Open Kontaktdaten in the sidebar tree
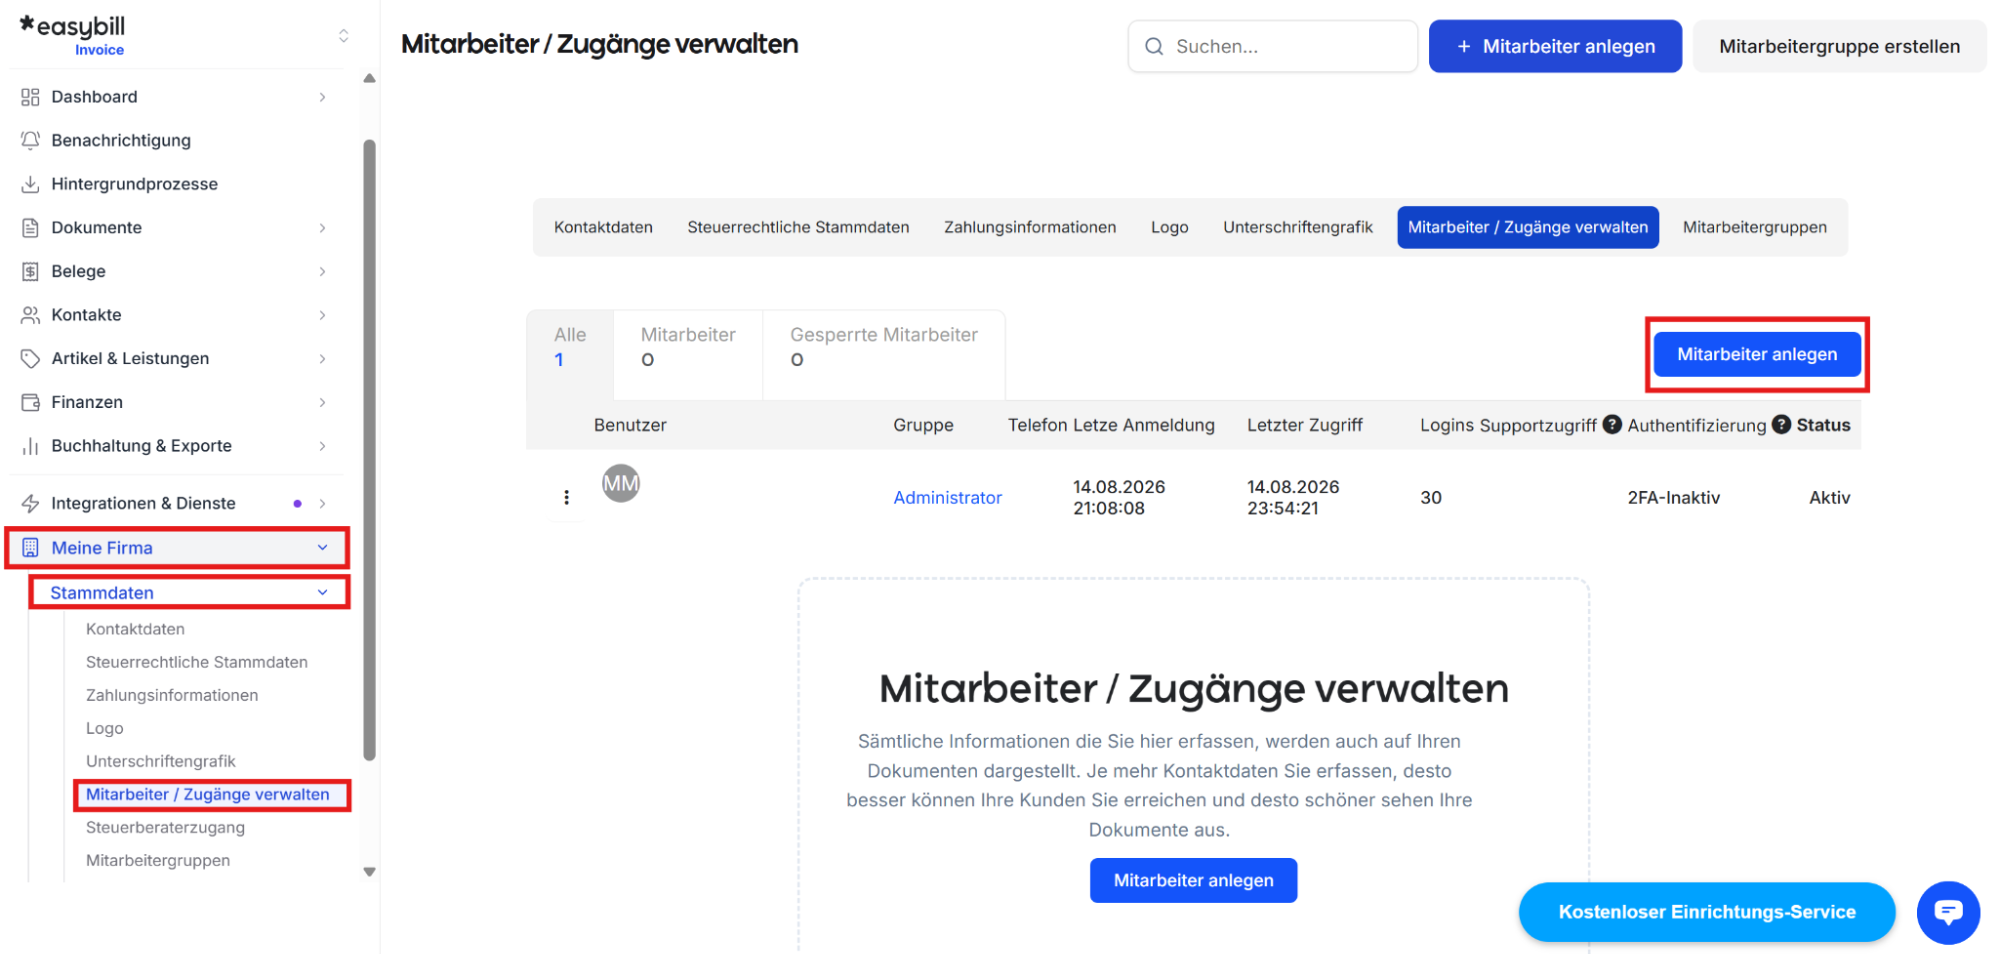Screen dimensions: 1999x954 point(135,629)
